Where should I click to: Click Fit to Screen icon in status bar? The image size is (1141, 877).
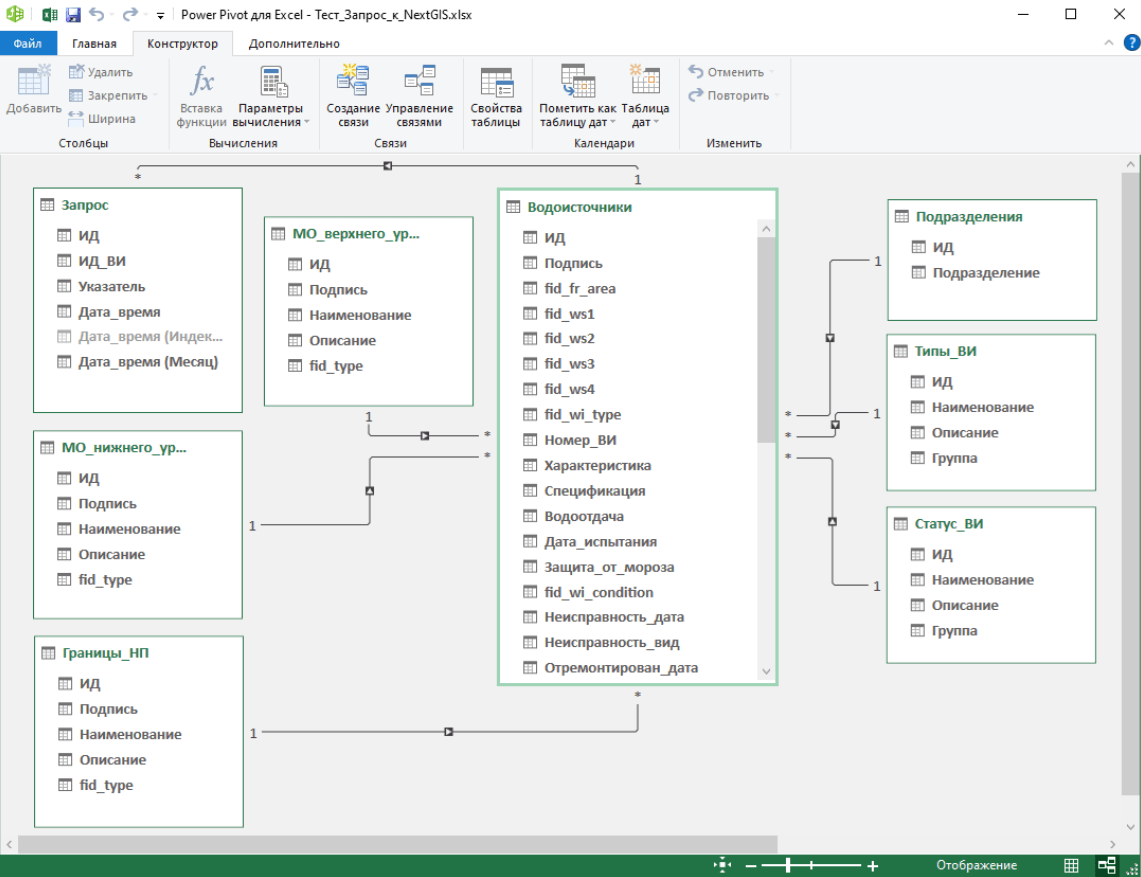point(723,865)
